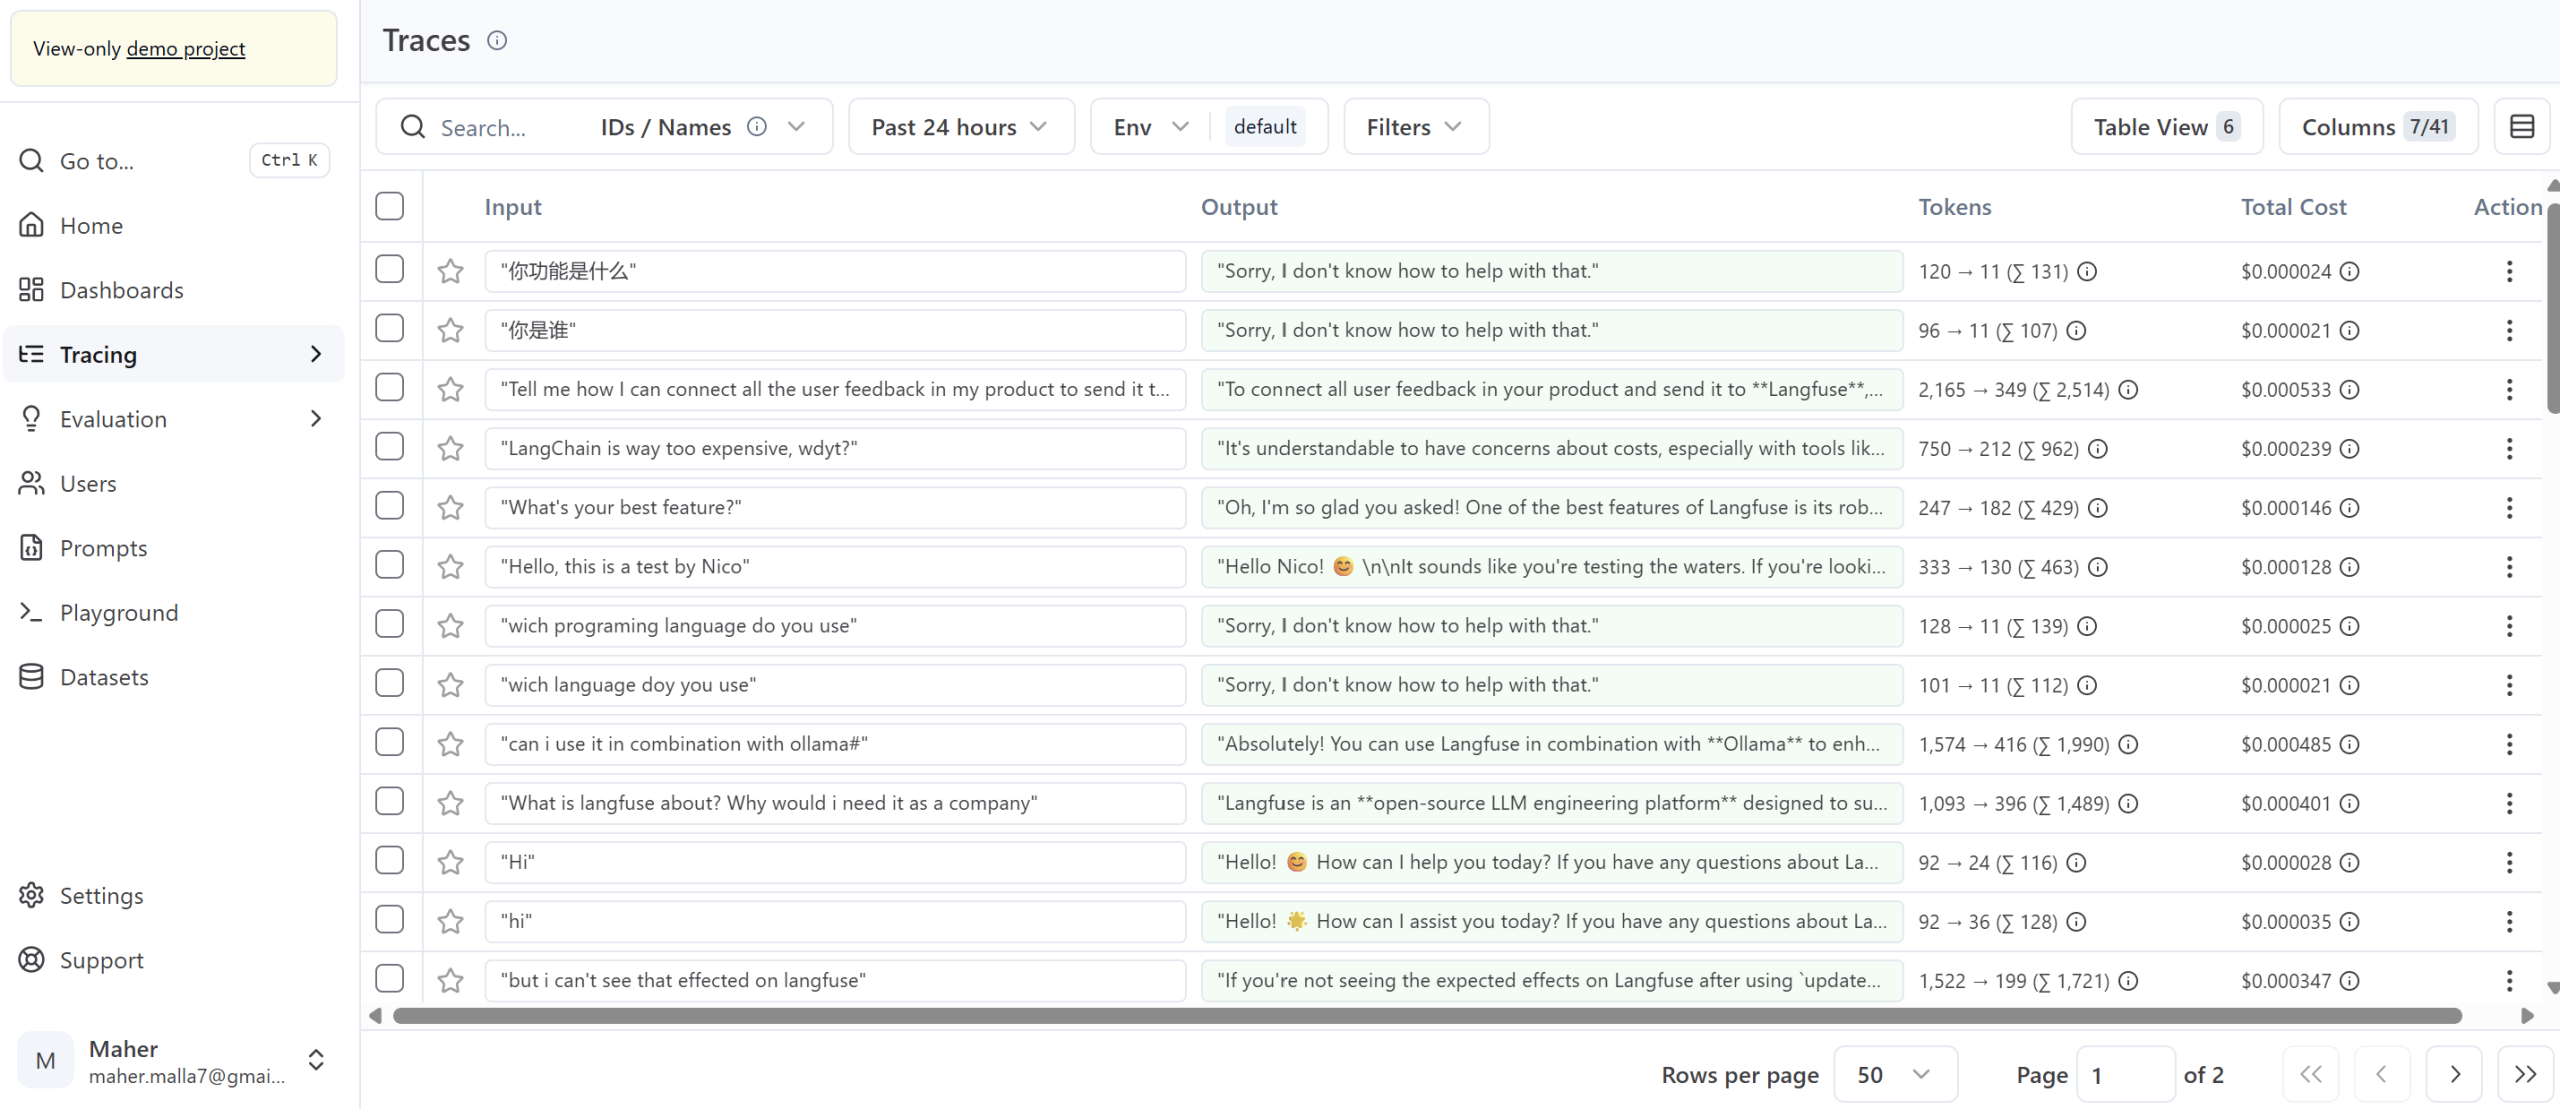Star the "LangChain is way too expensive" trace

[451, 448]
